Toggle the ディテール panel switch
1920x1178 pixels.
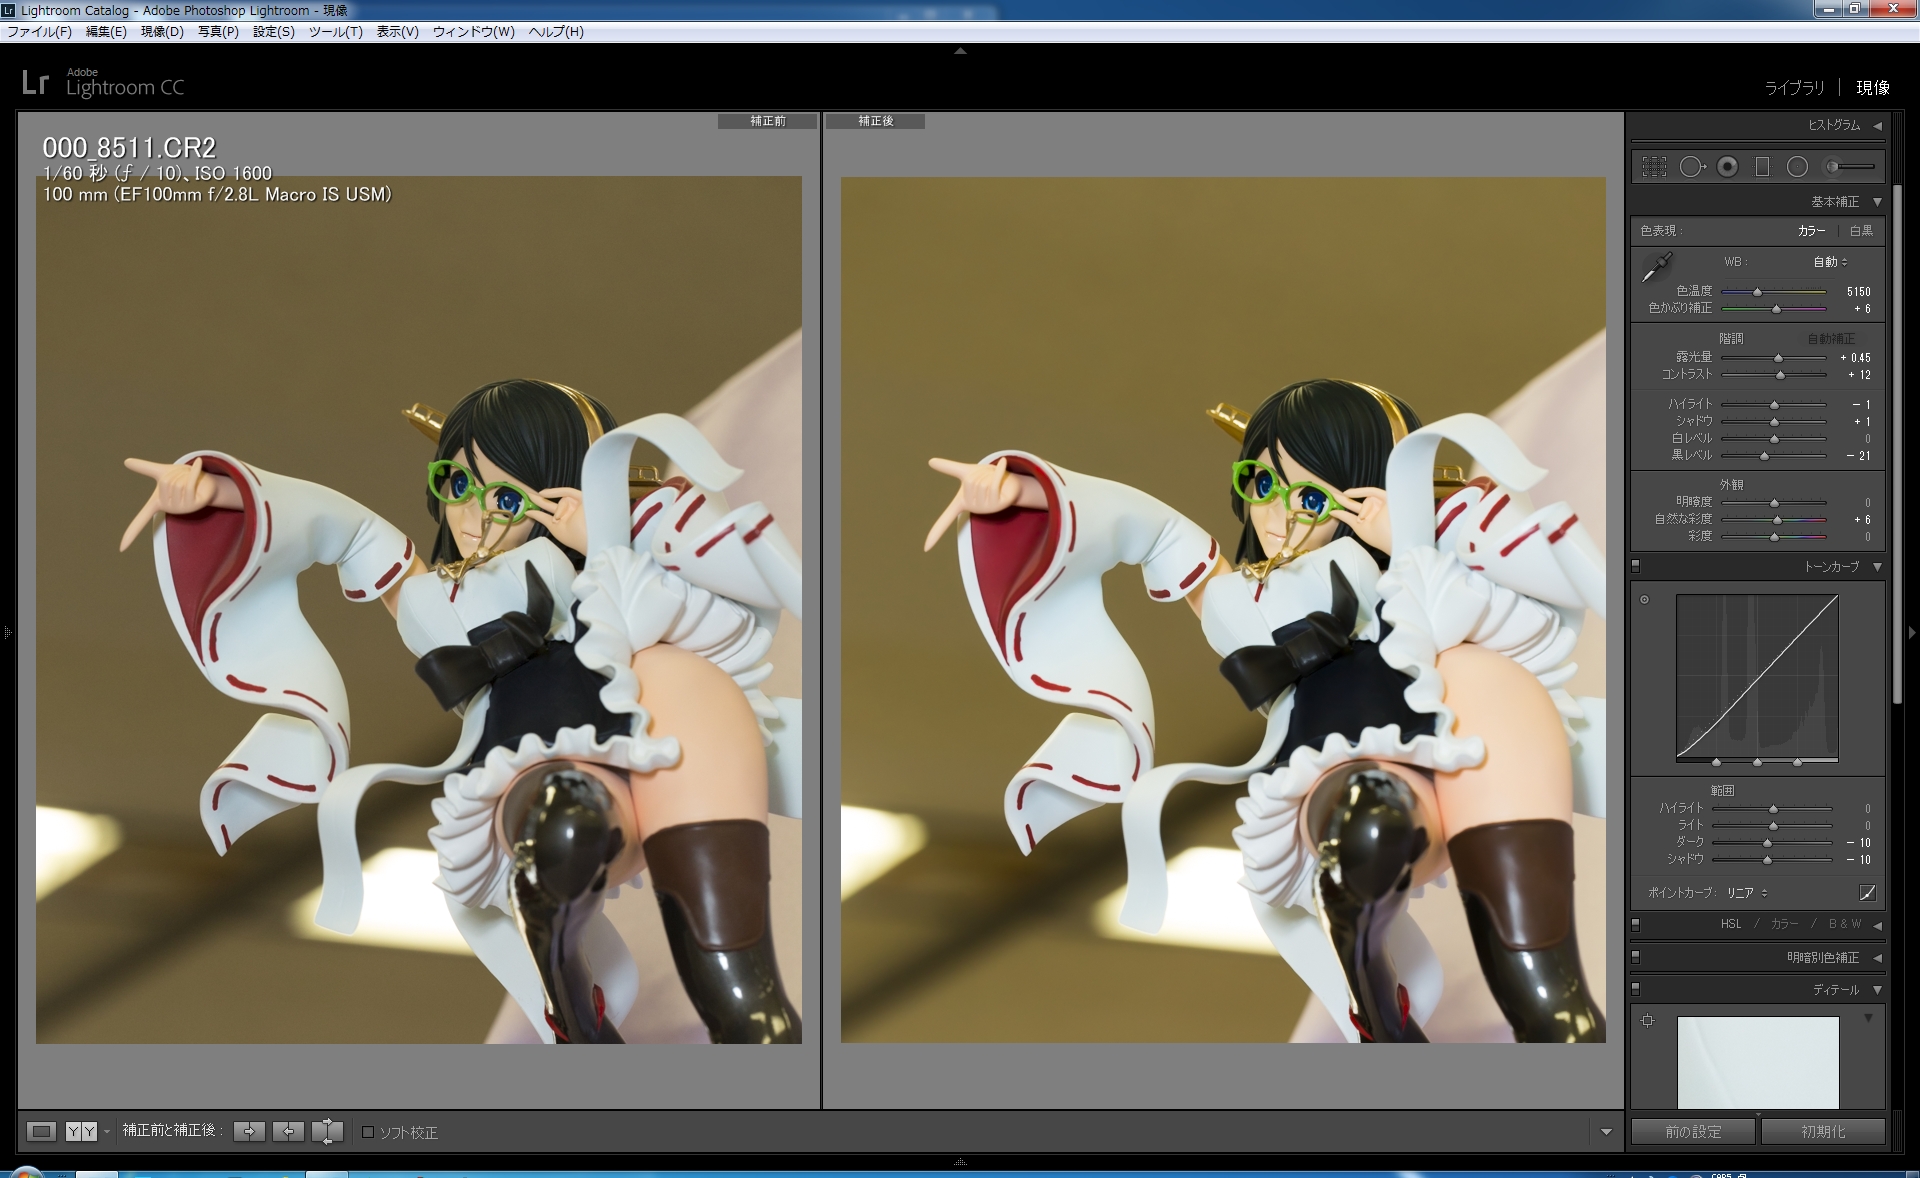point(1636,989)
